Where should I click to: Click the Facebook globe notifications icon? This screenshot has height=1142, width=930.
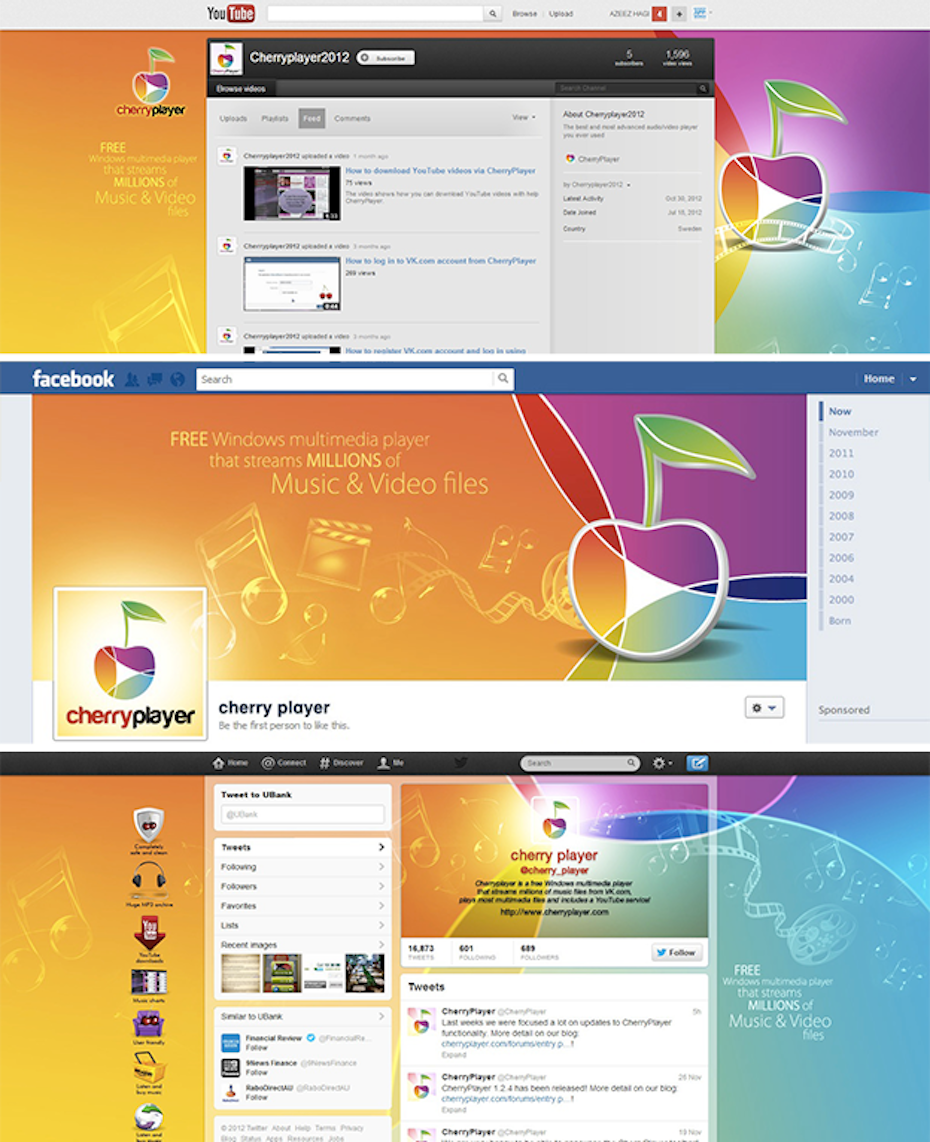pyautogui.click(x=177, y=380)
